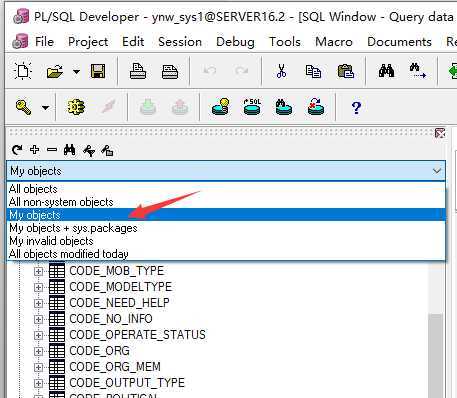The width and height of the screenshot is (457, 398).
Task: Click the Execute gear icon
Action: point(76,107)
